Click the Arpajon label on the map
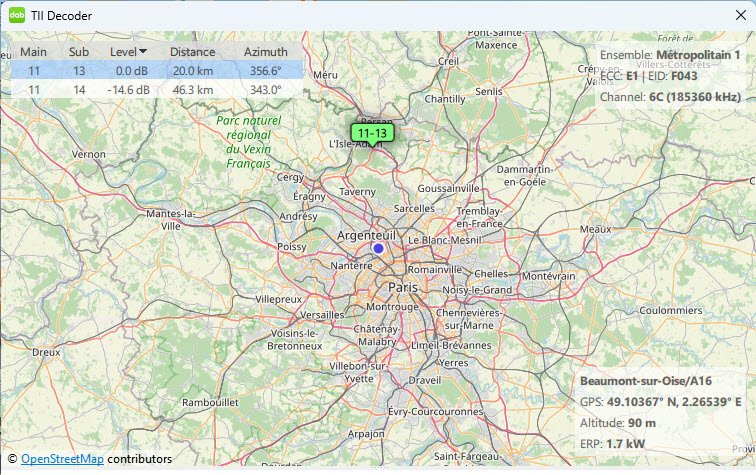The width and height of the screenshot is (756, 475). pos(366,434)
